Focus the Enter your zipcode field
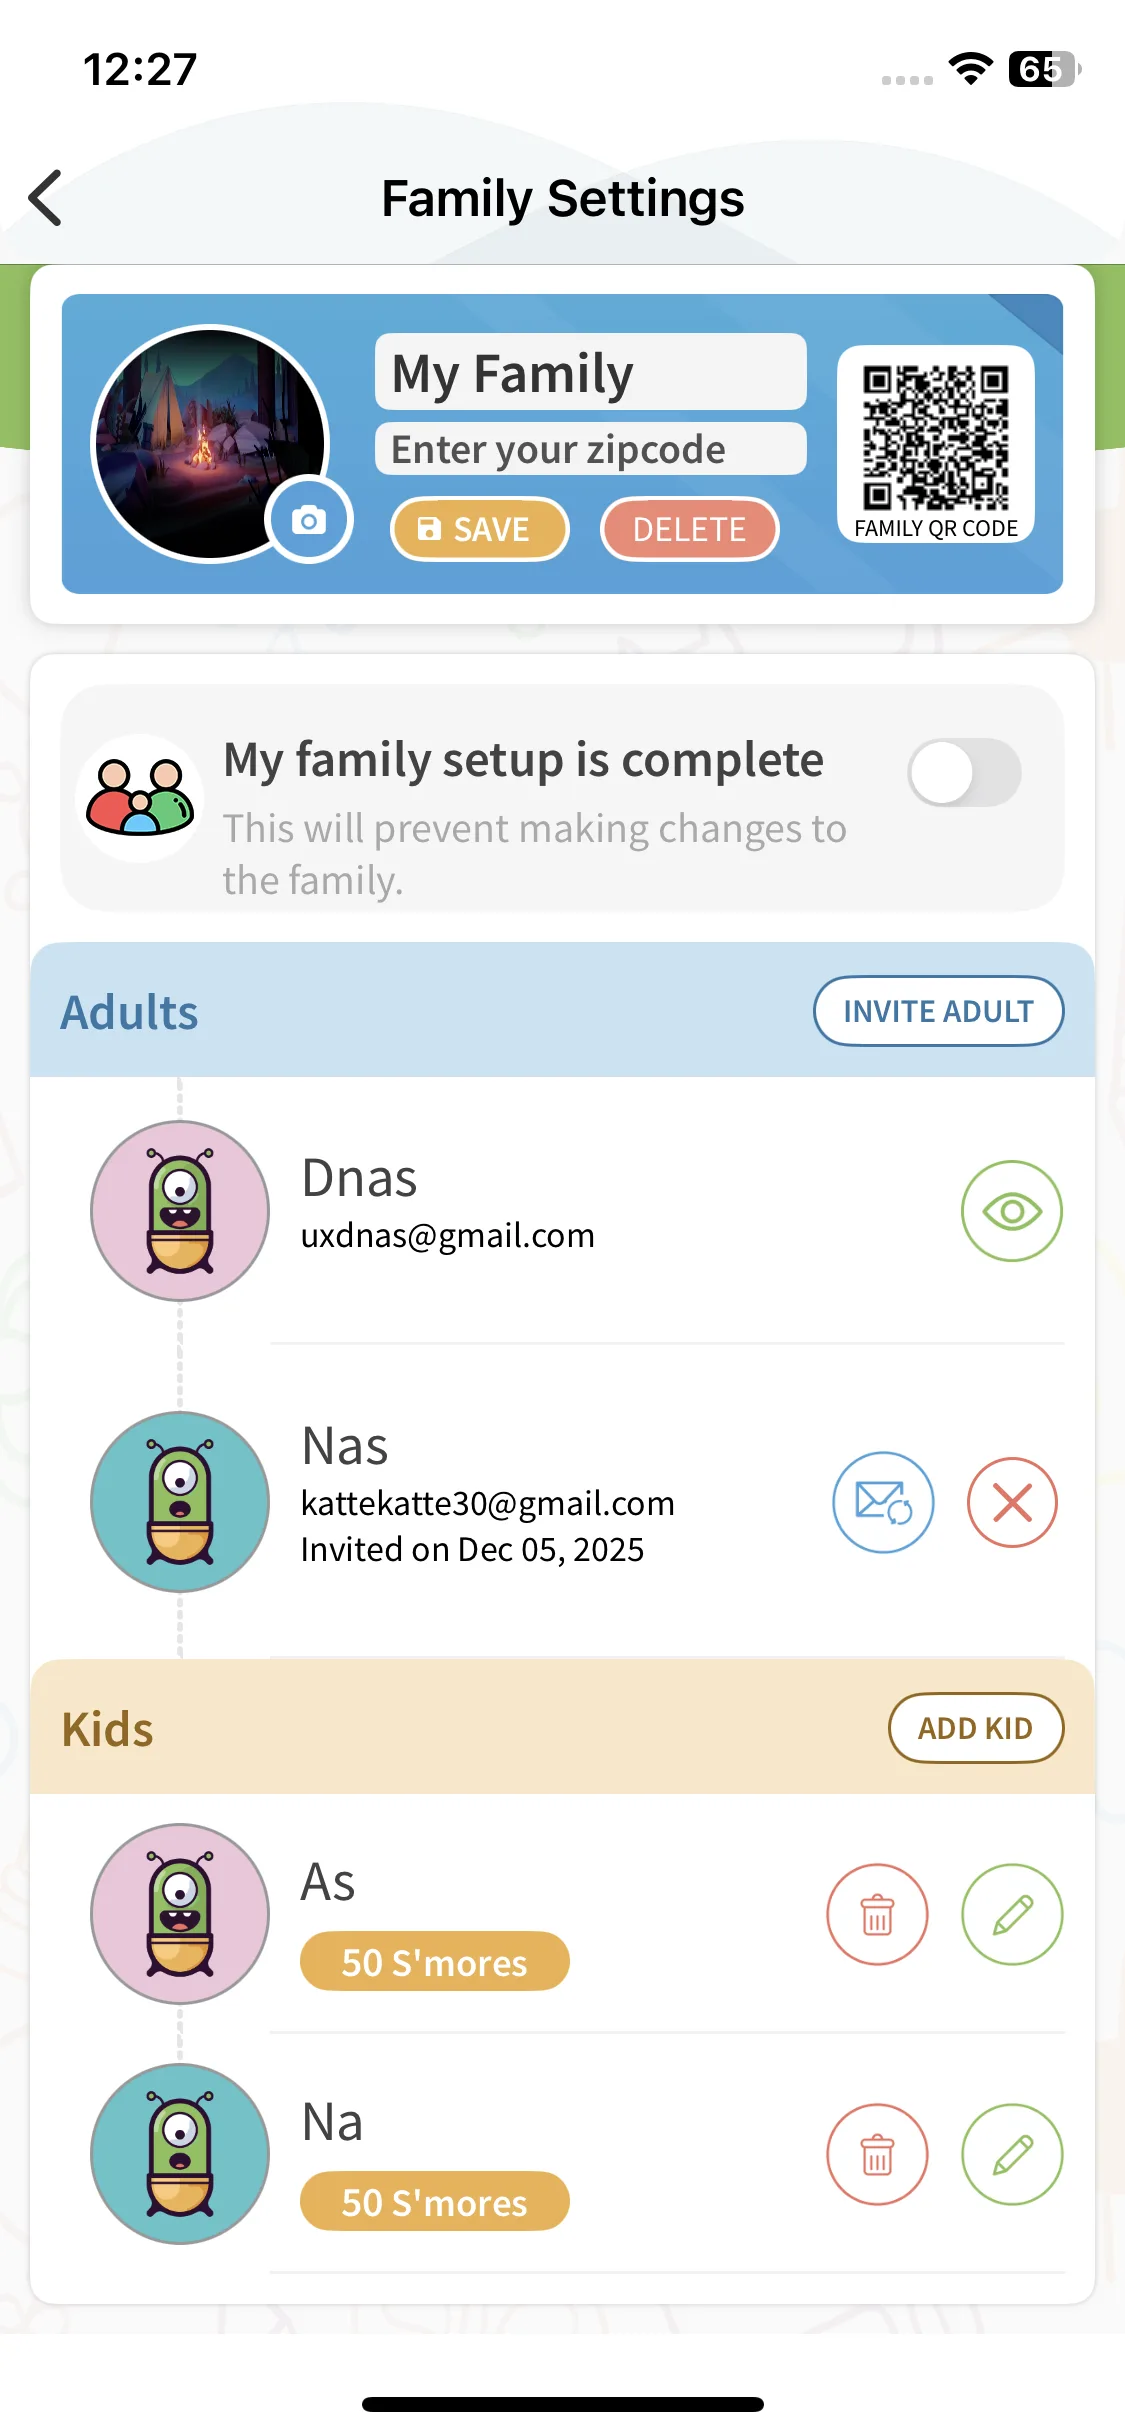 [590, 449]
